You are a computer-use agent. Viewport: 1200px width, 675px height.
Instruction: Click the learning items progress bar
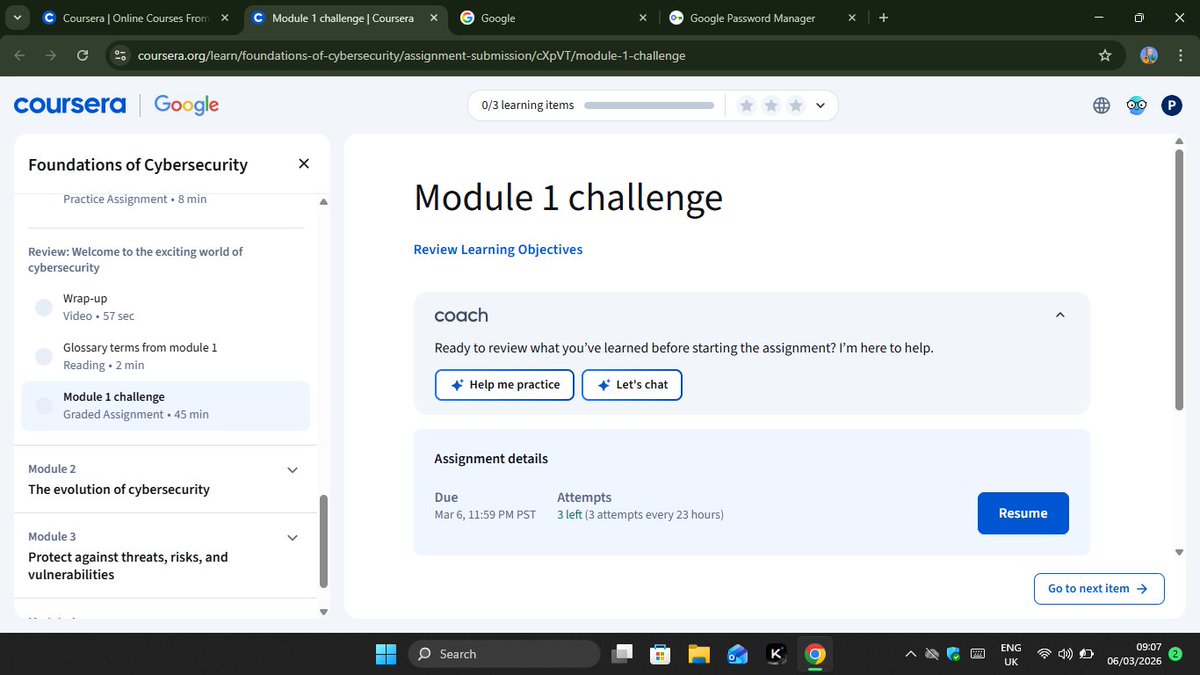coord(649,105)
